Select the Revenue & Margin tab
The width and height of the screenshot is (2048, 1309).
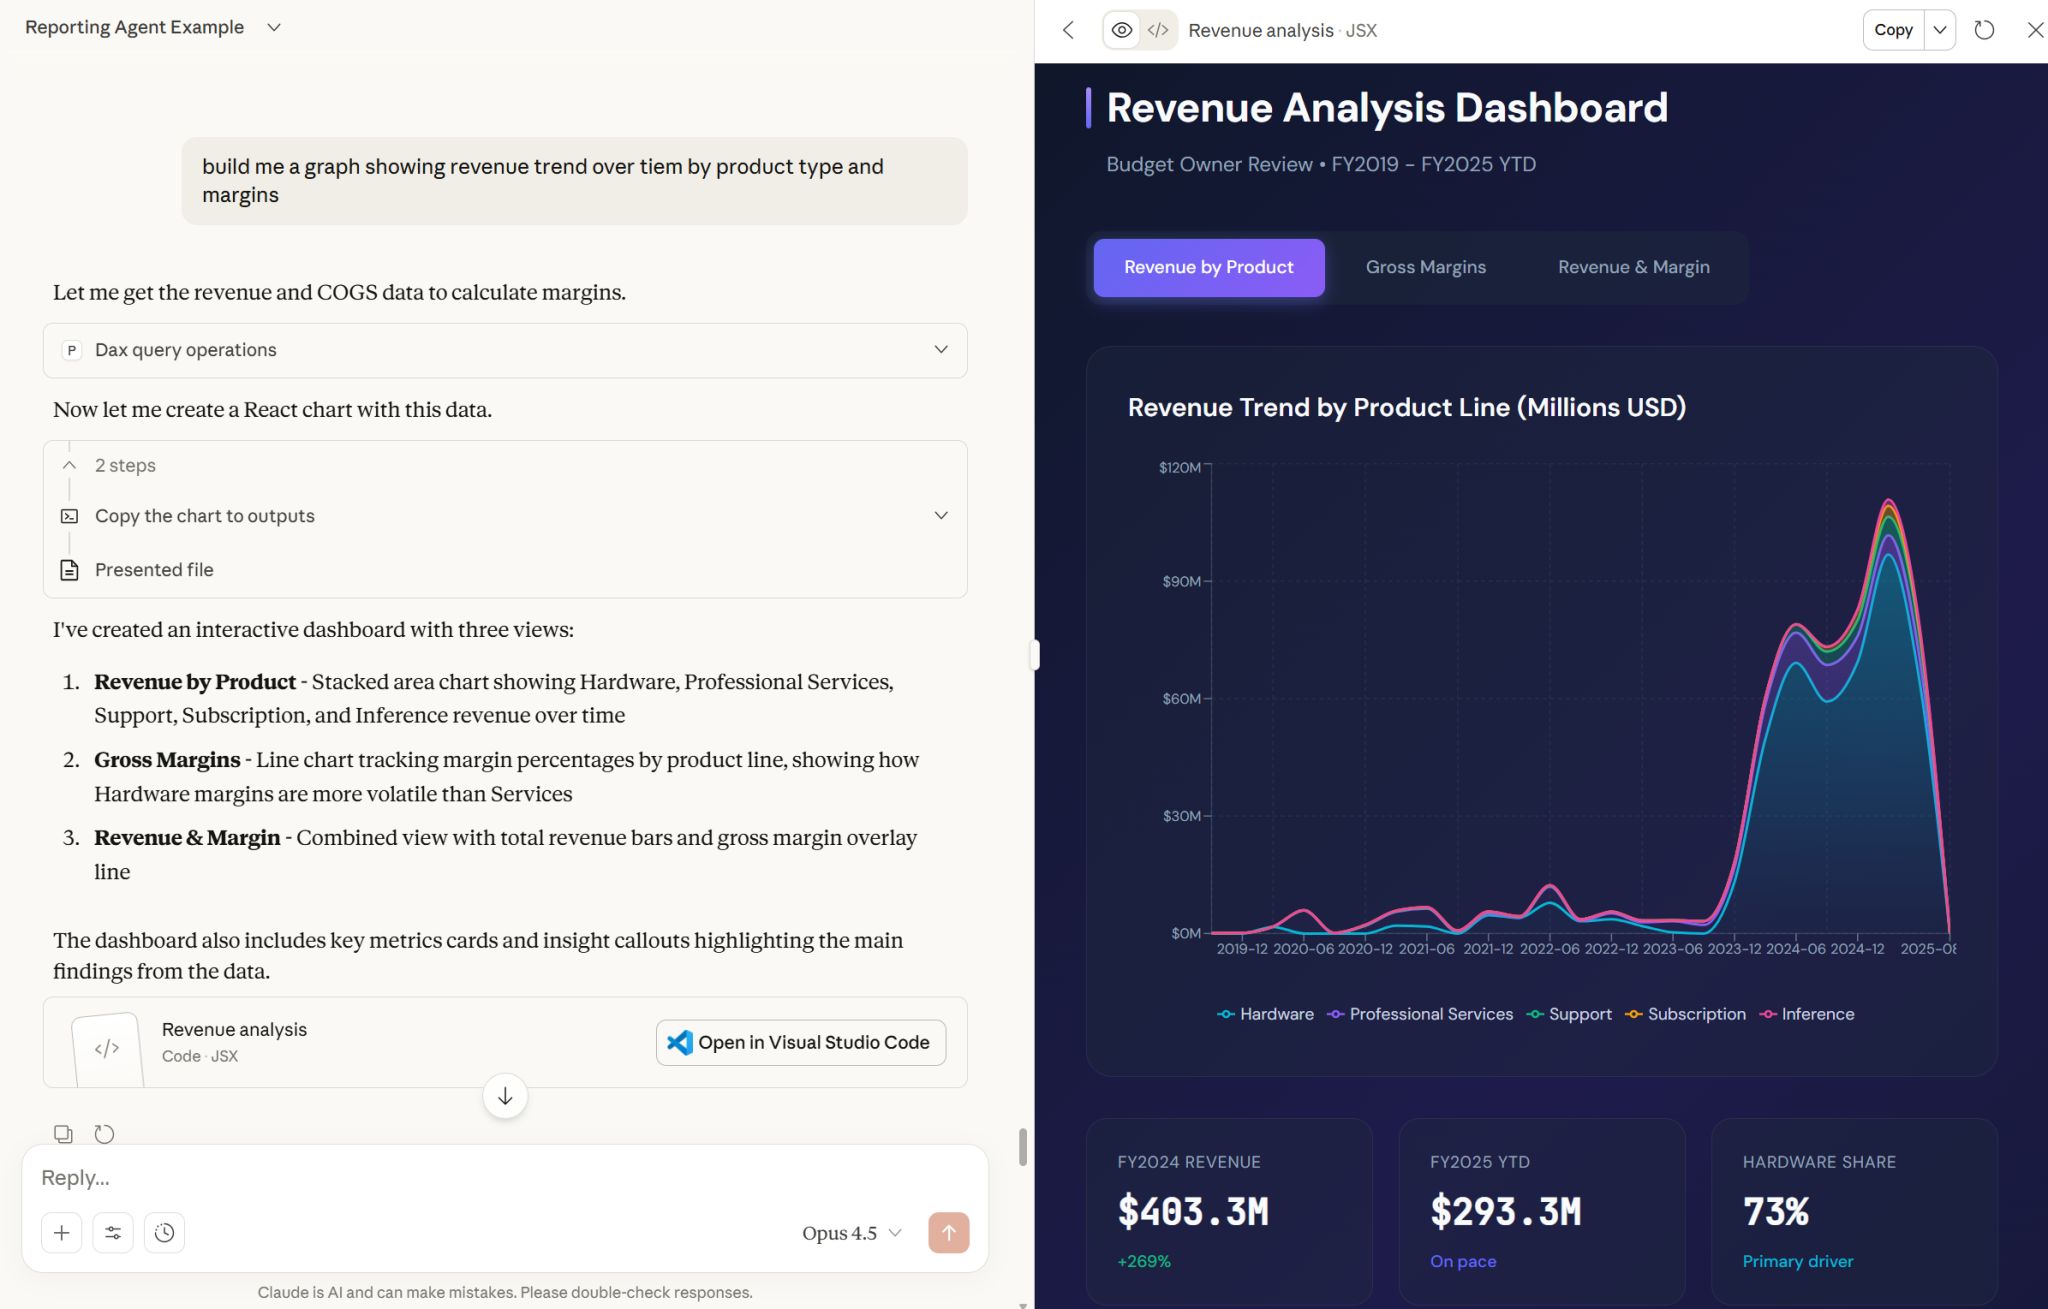point(1633,267)
